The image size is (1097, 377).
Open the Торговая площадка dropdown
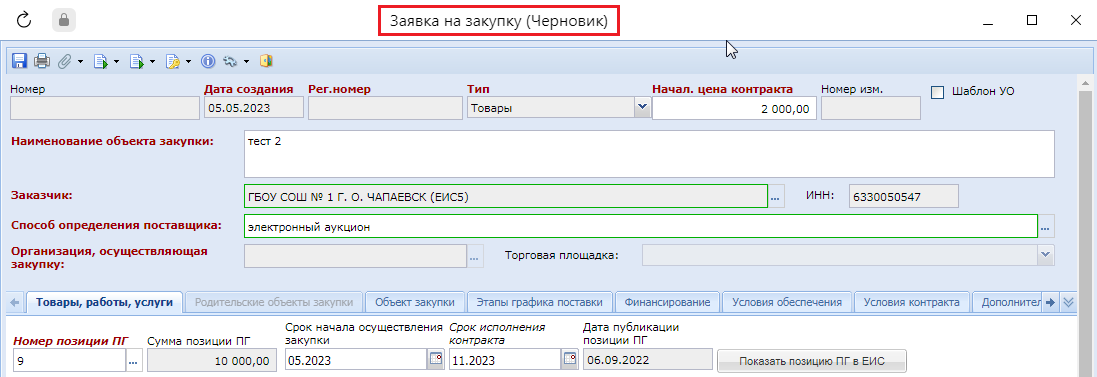(1046, 255)
